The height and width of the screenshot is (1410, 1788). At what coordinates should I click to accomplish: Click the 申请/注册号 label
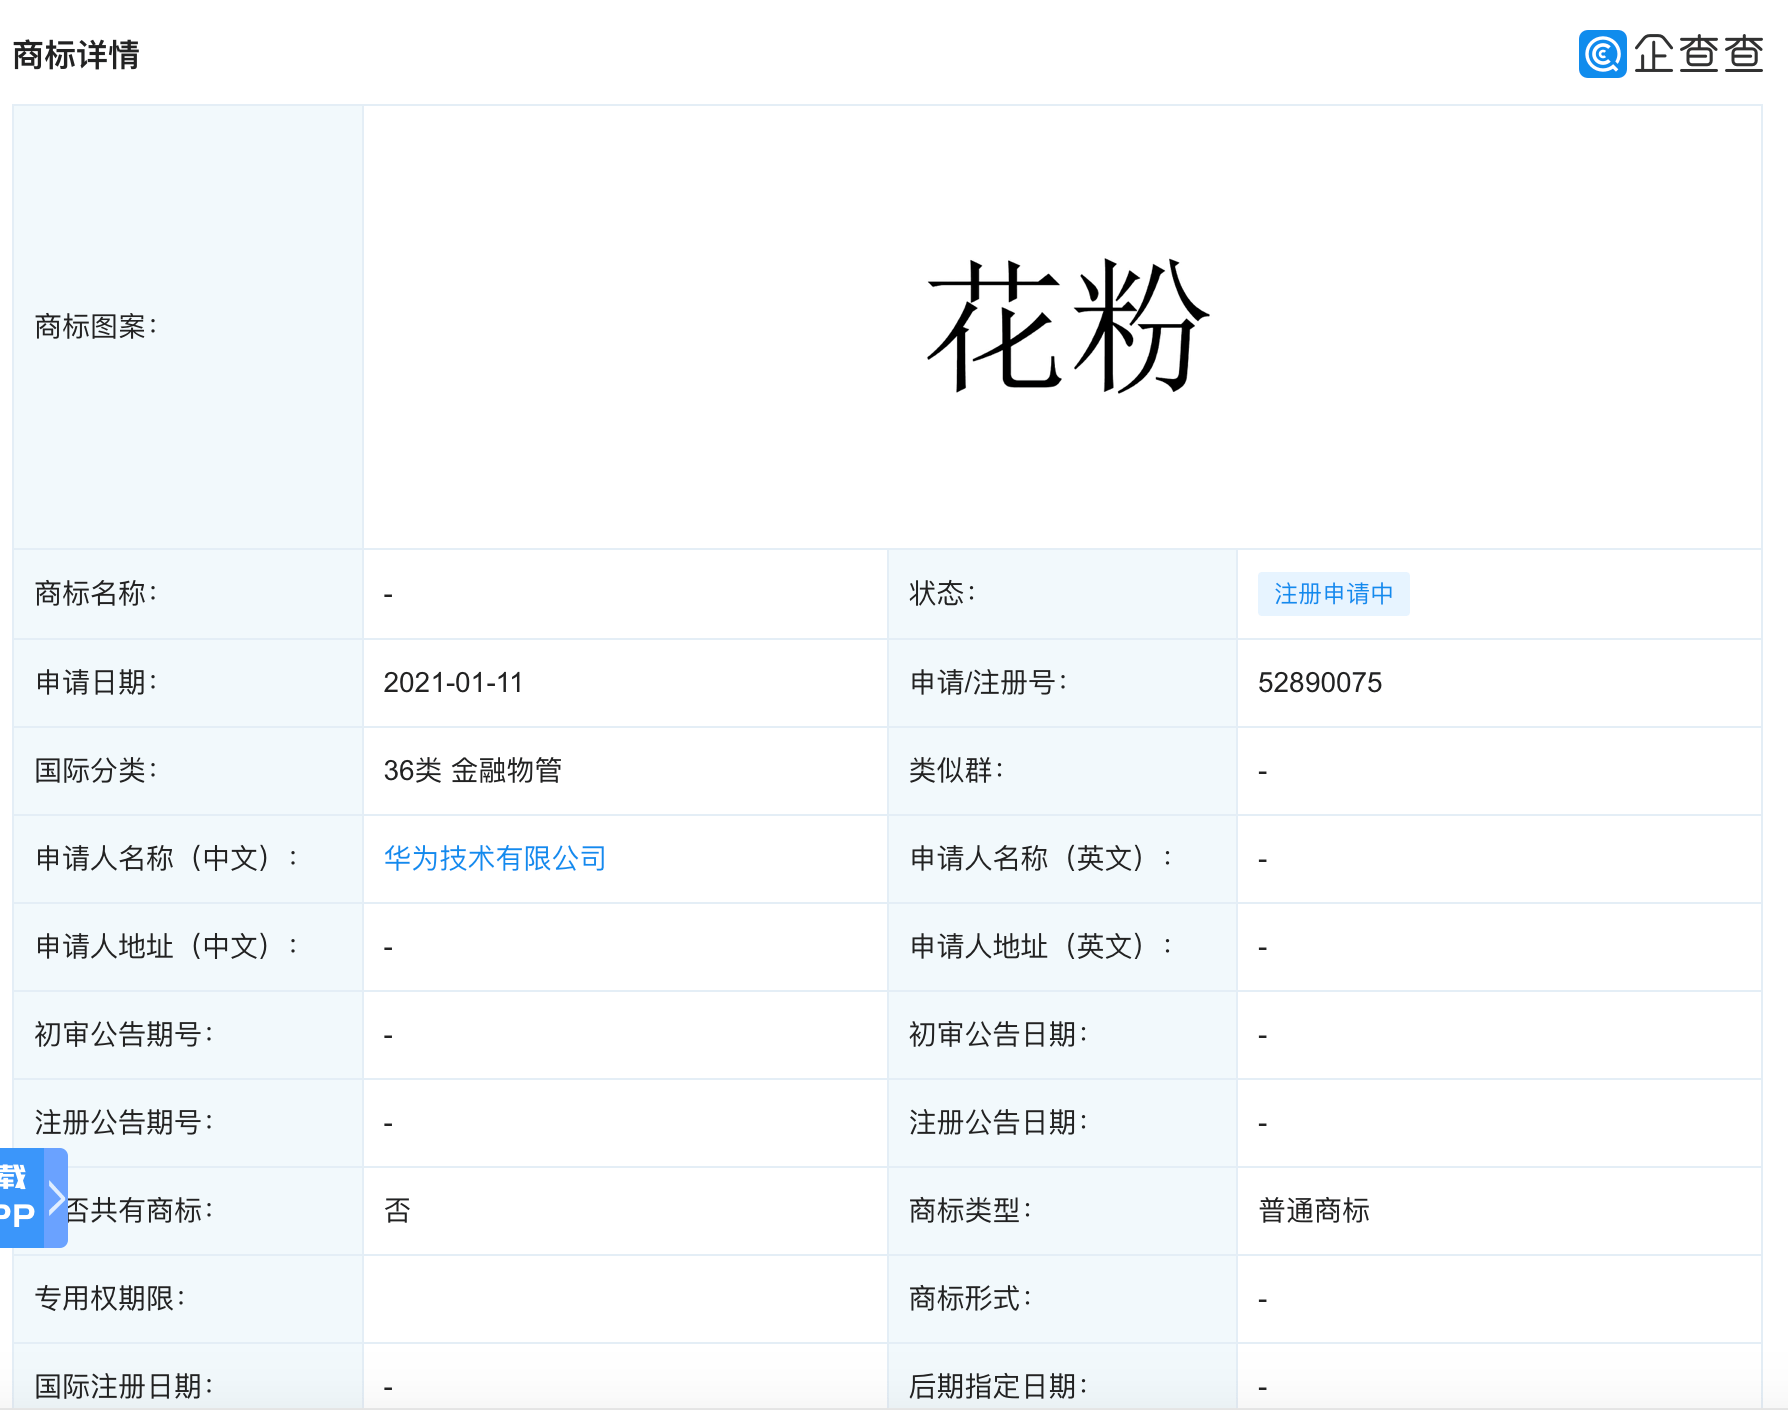(989, 683)
